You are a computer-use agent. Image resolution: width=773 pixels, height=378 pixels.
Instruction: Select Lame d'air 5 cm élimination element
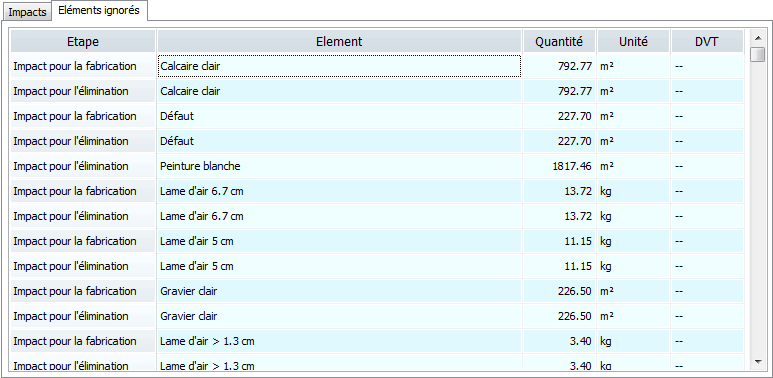[x=339, y=266]
